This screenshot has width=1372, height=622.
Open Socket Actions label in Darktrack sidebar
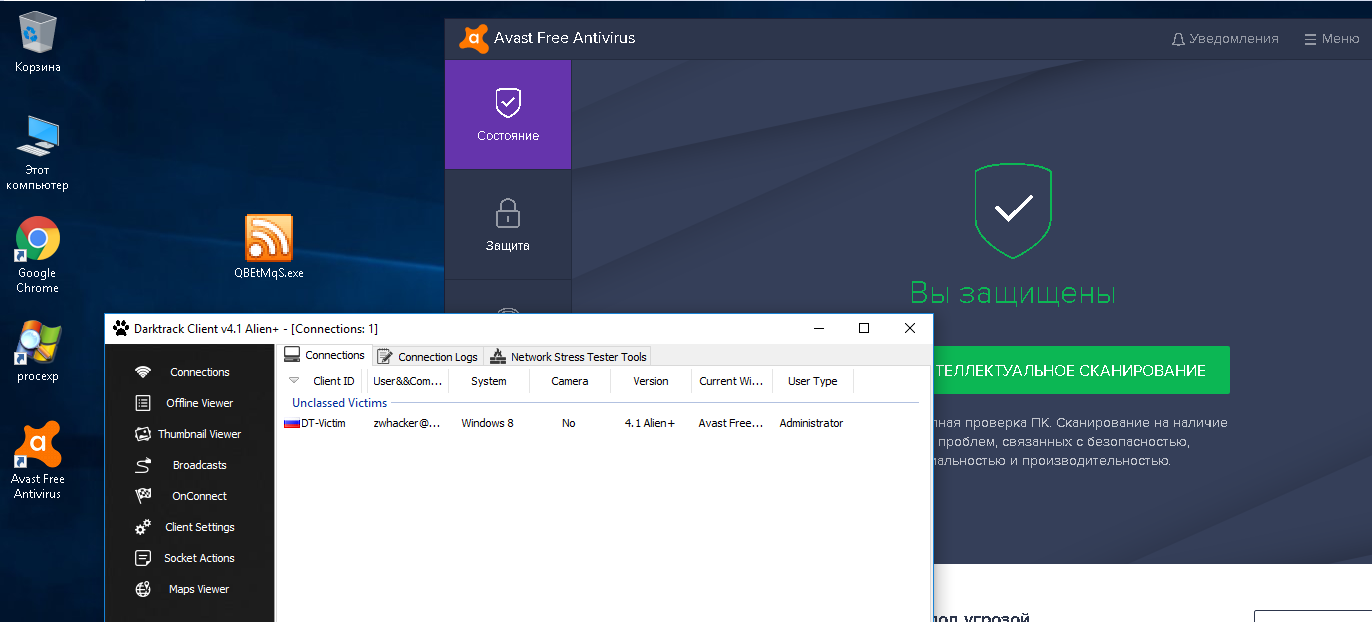pyautogui.click(x=199, y=558)
